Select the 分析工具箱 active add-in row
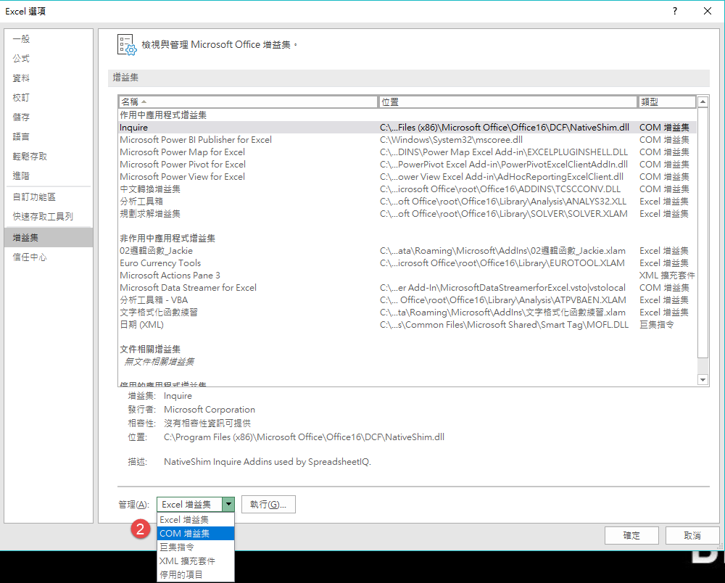Image resolution: width=725 pixels, height=583 pixels. pos(407,201)
